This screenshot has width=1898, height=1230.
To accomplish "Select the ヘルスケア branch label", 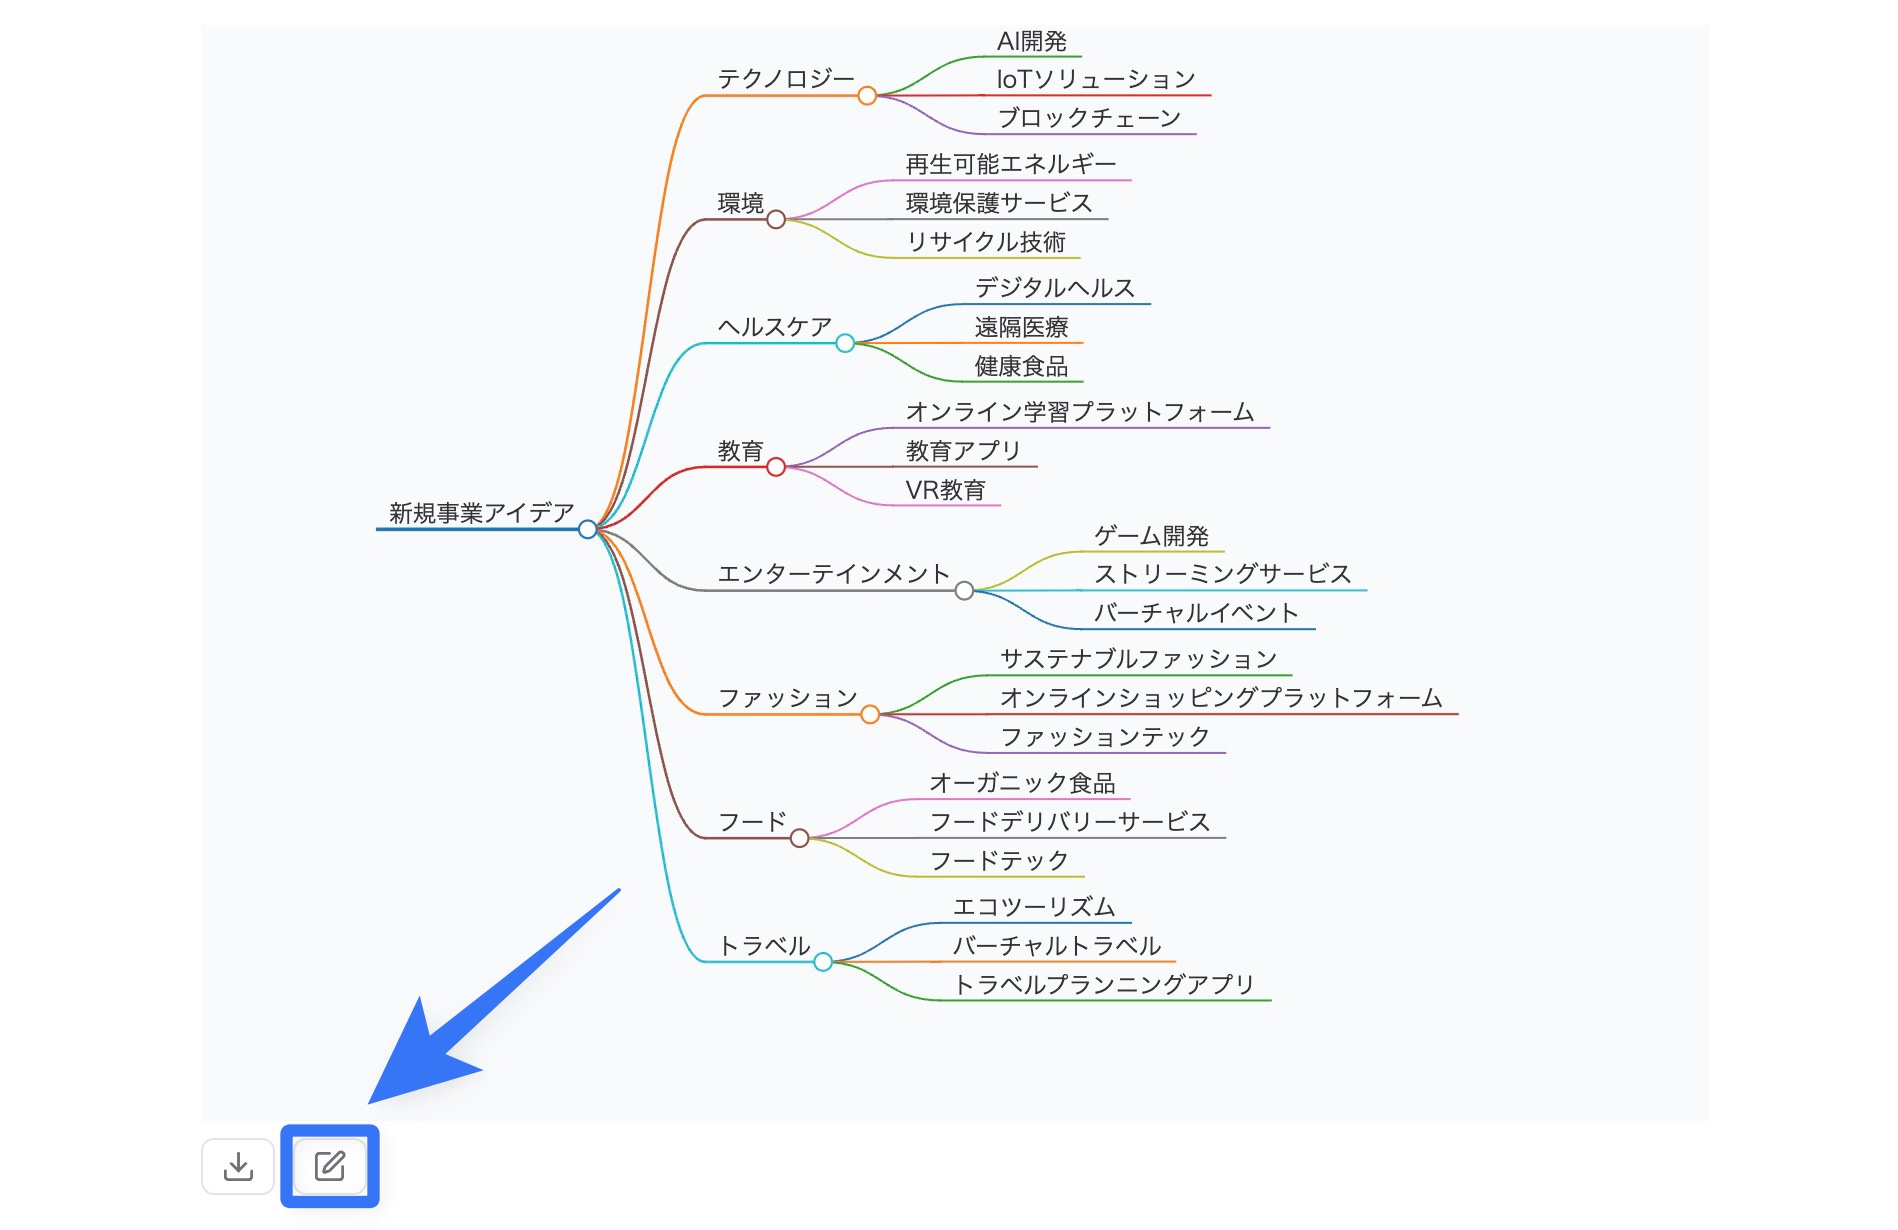I will tap(775, 327).
